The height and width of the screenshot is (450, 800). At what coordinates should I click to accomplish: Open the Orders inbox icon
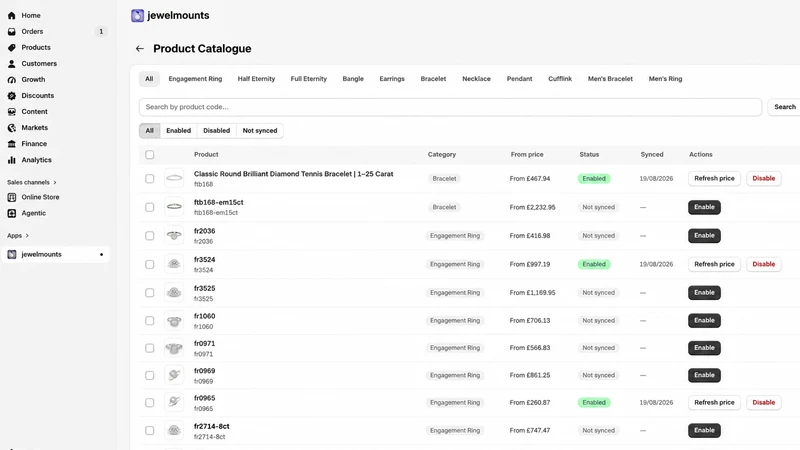click(12, 32)
